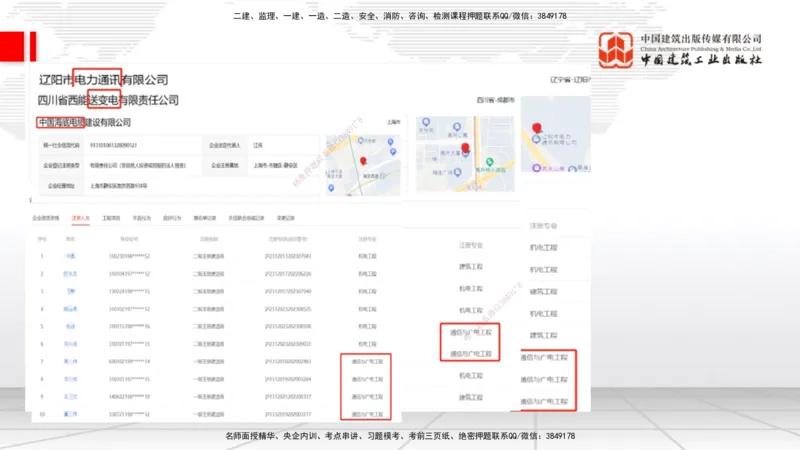Click the 上海市 location label above the map

coord(393,122)
